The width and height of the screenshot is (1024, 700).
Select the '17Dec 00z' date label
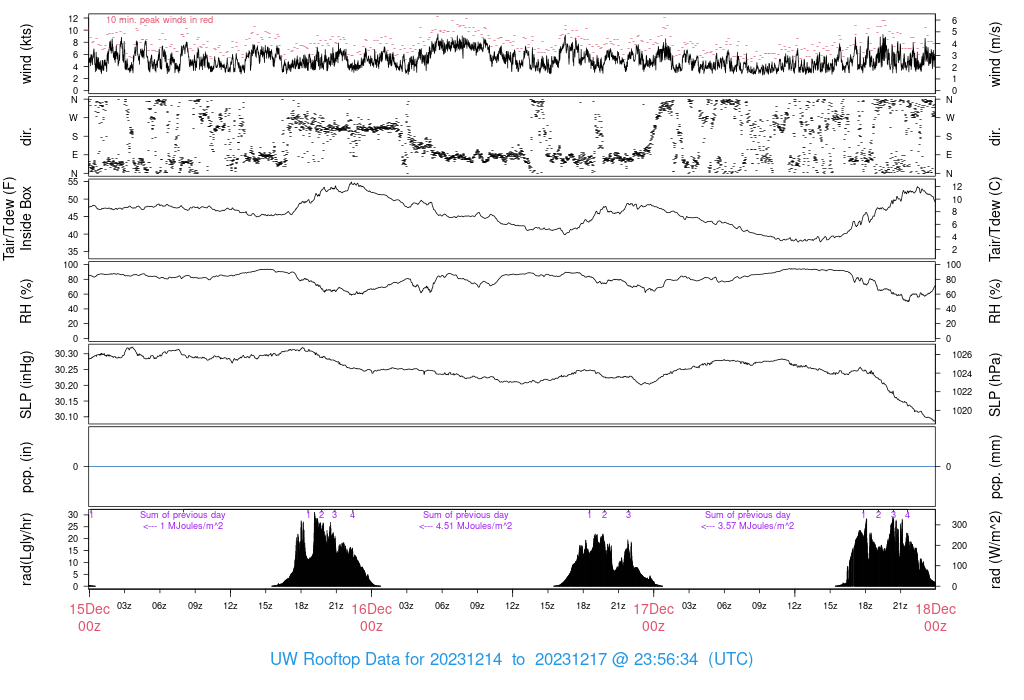[654, 618]
